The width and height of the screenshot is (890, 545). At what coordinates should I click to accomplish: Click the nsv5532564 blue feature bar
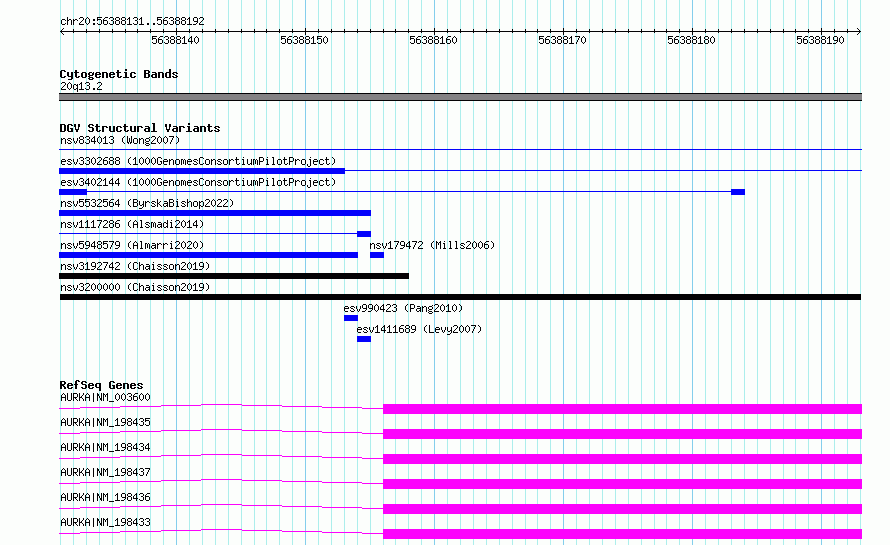[x=215, y=213]
